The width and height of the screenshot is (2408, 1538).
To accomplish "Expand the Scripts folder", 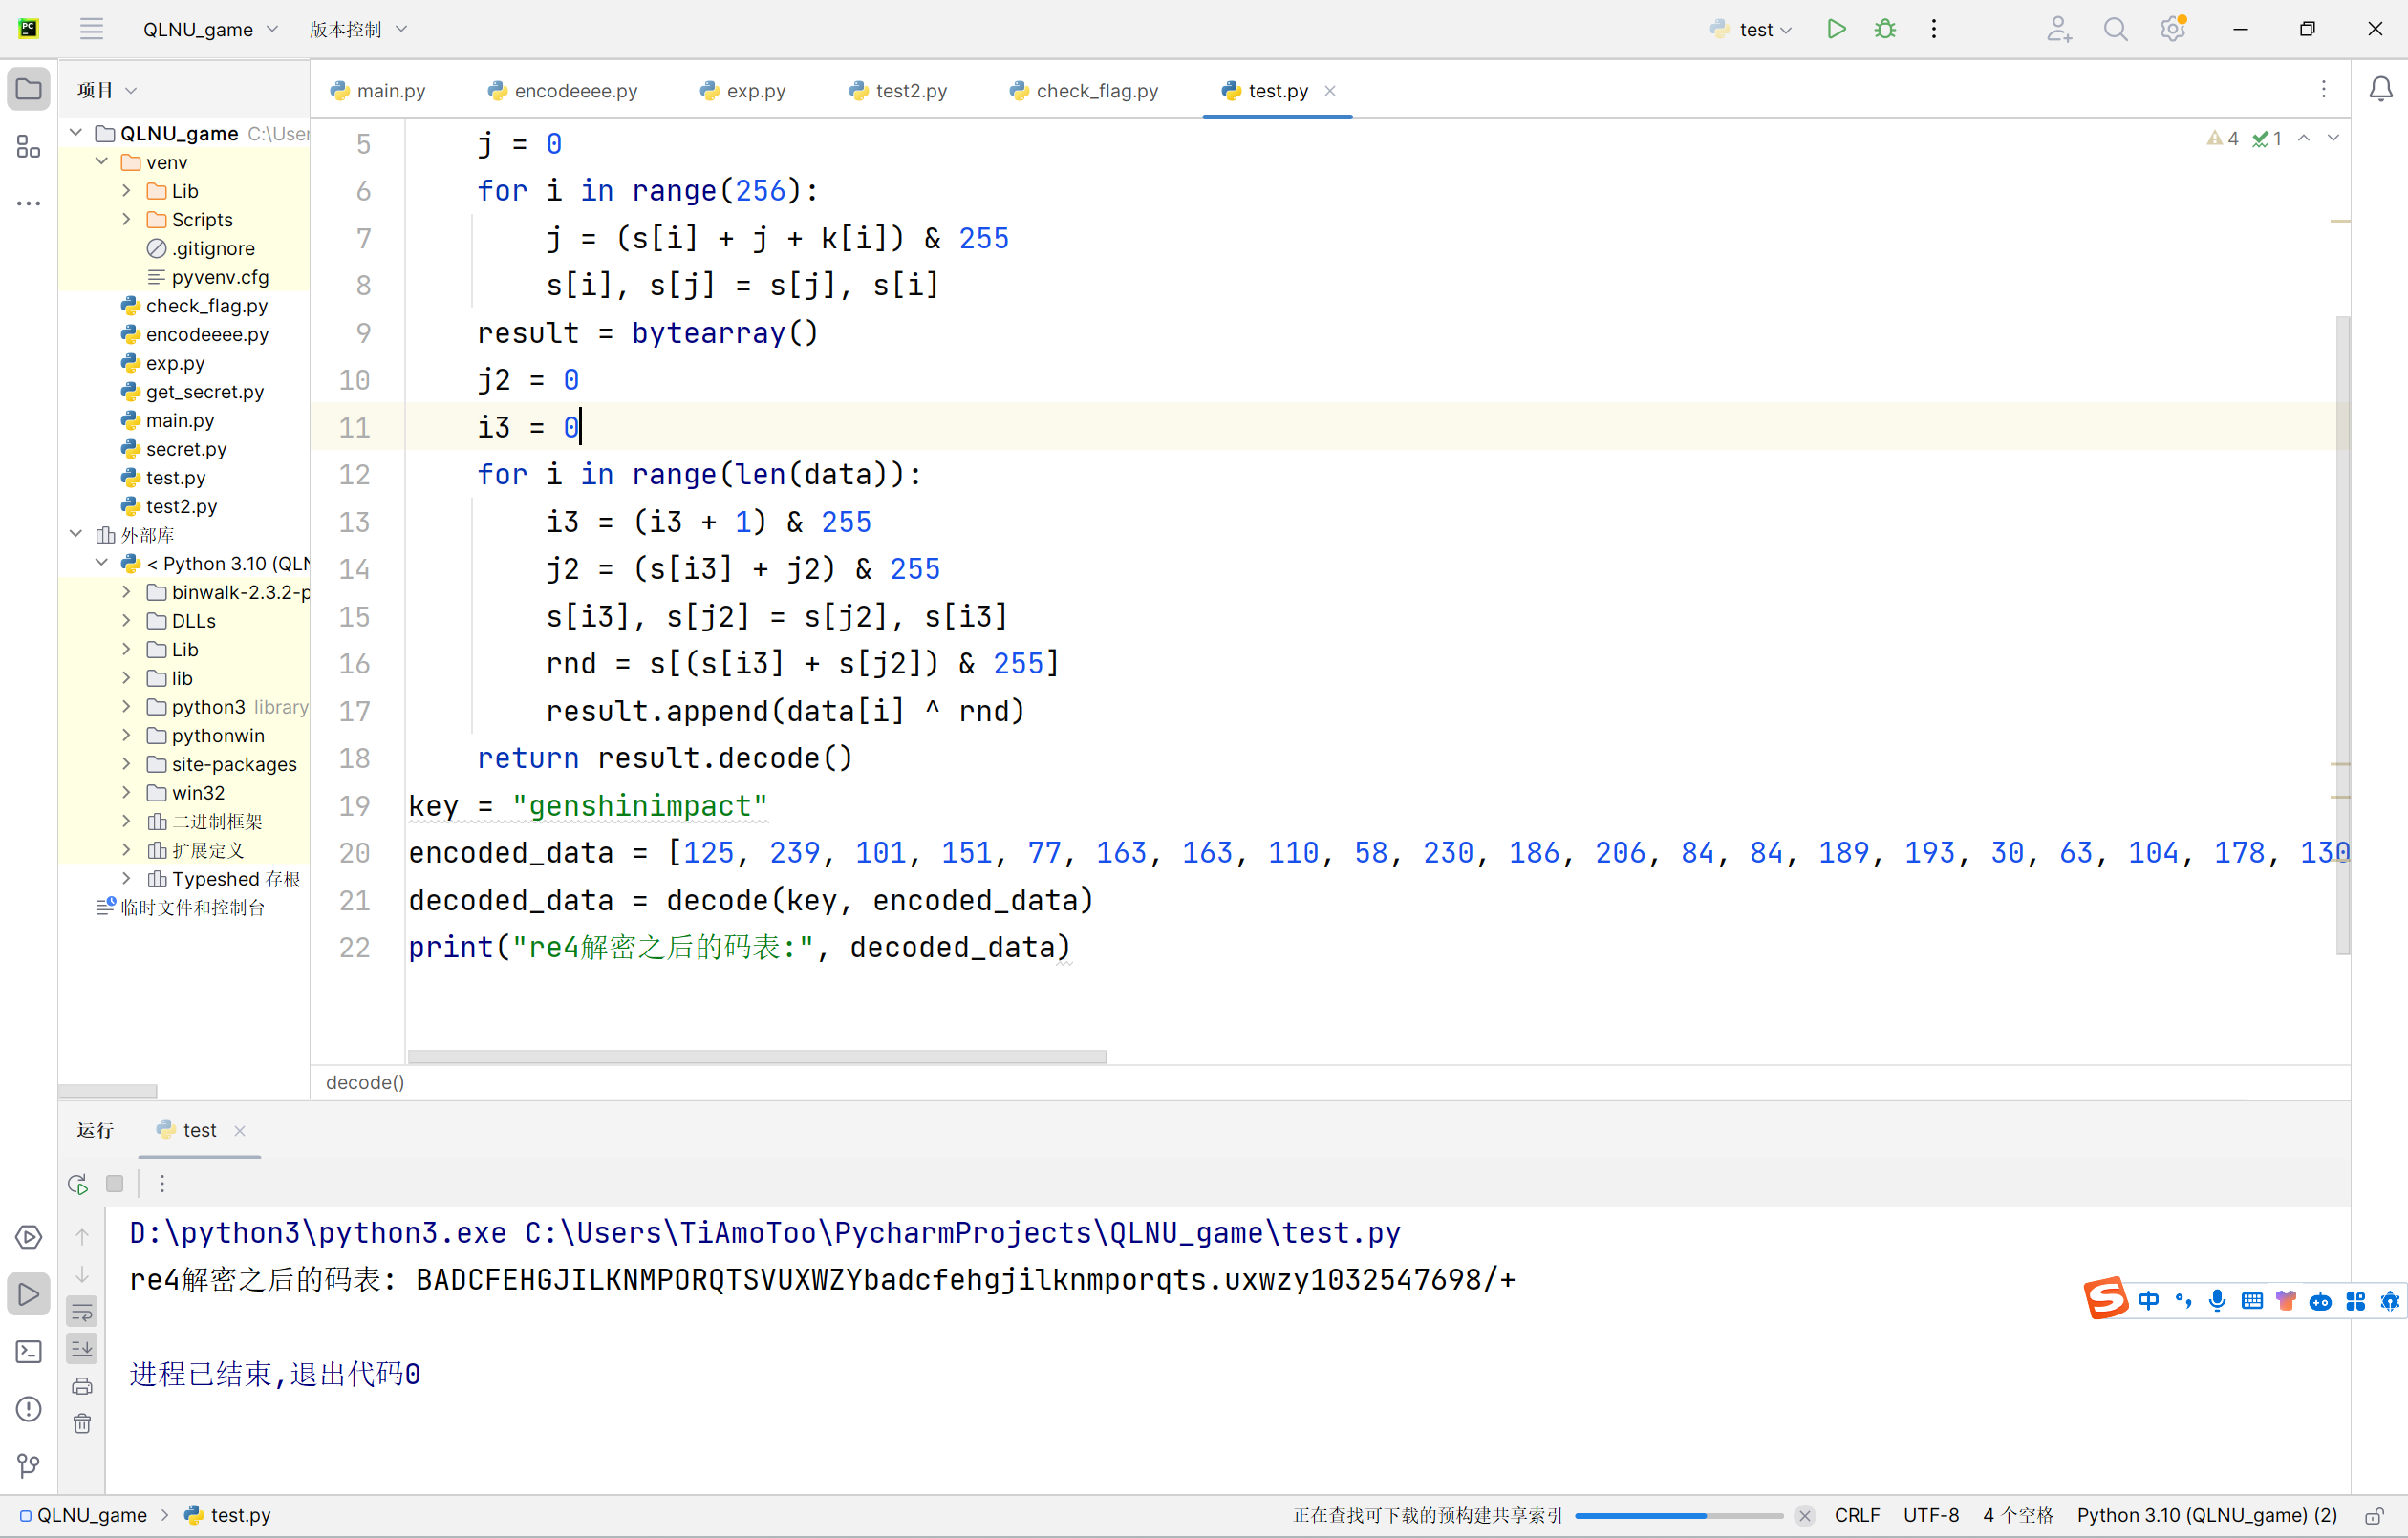I will click(127, 219).
